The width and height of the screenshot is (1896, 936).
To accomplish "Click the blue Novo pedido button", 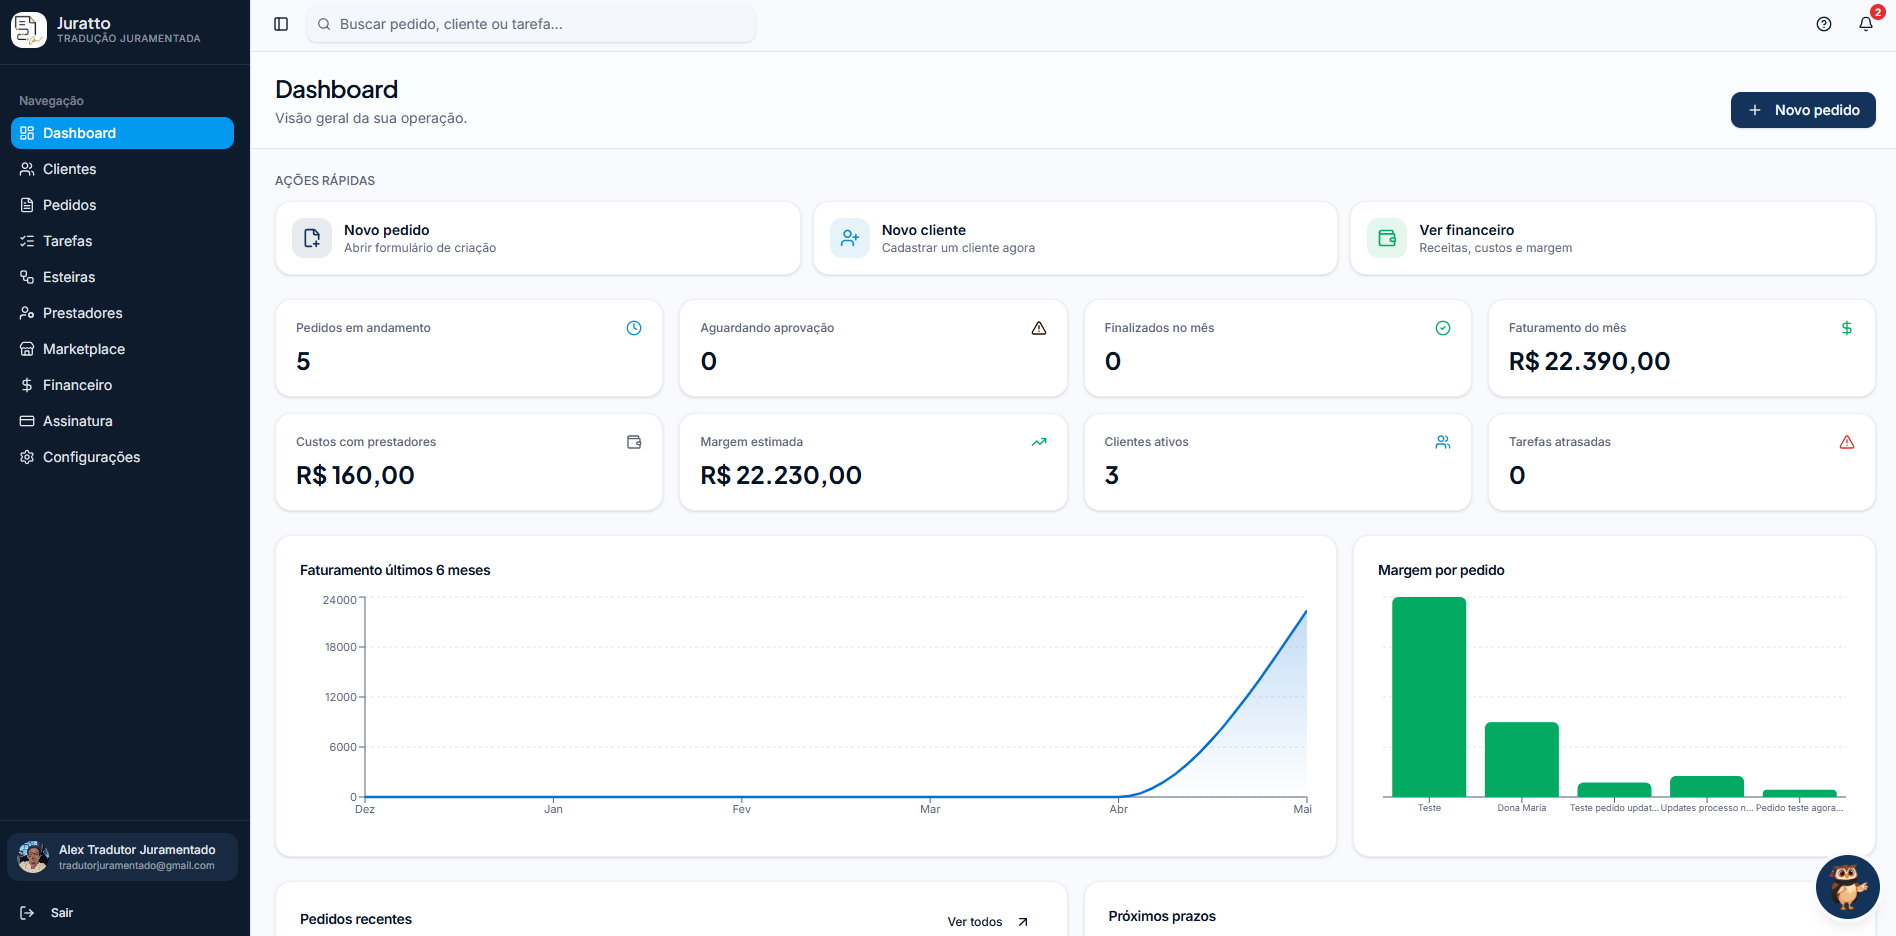I will pyautogui.click(x=1803, y=110).
